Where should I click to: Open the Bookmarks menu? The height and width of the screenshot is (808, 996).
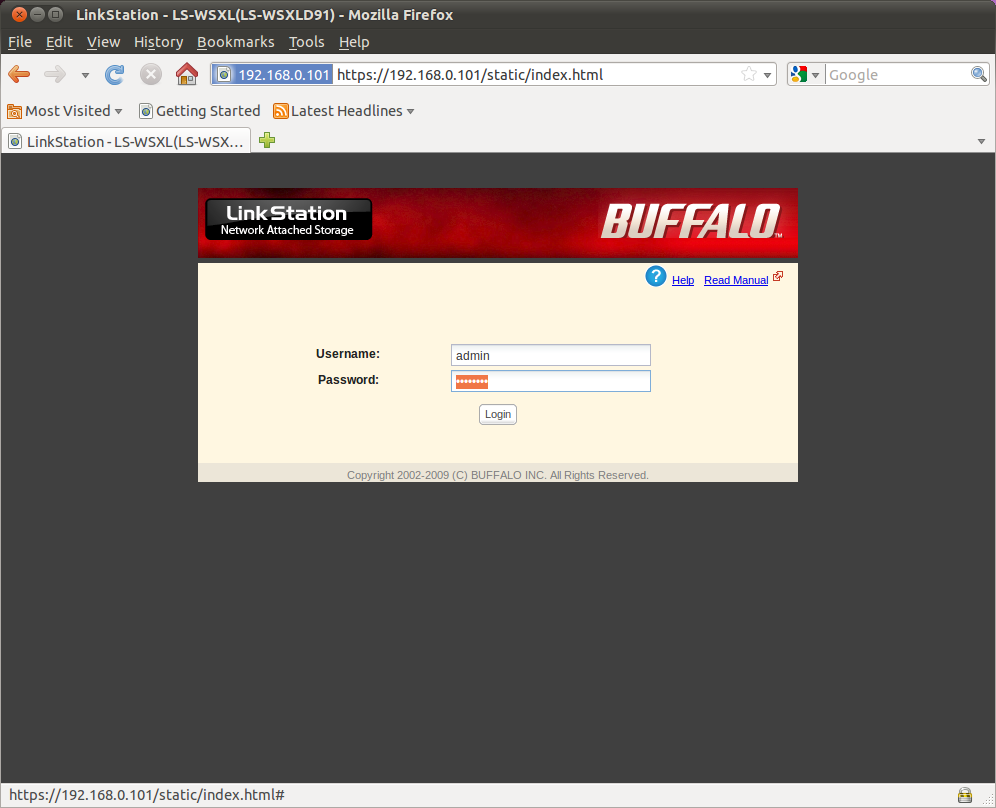tap(236, 42)
